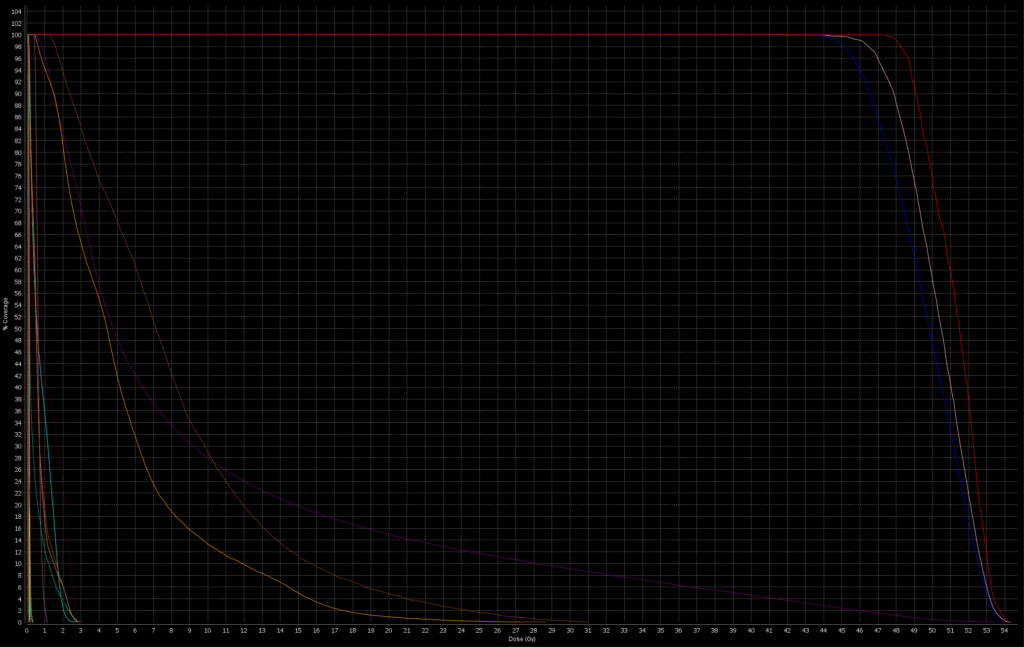Click the 40 tick on the dose axis
Screen dimensions: 1024x647
(751, 630)
